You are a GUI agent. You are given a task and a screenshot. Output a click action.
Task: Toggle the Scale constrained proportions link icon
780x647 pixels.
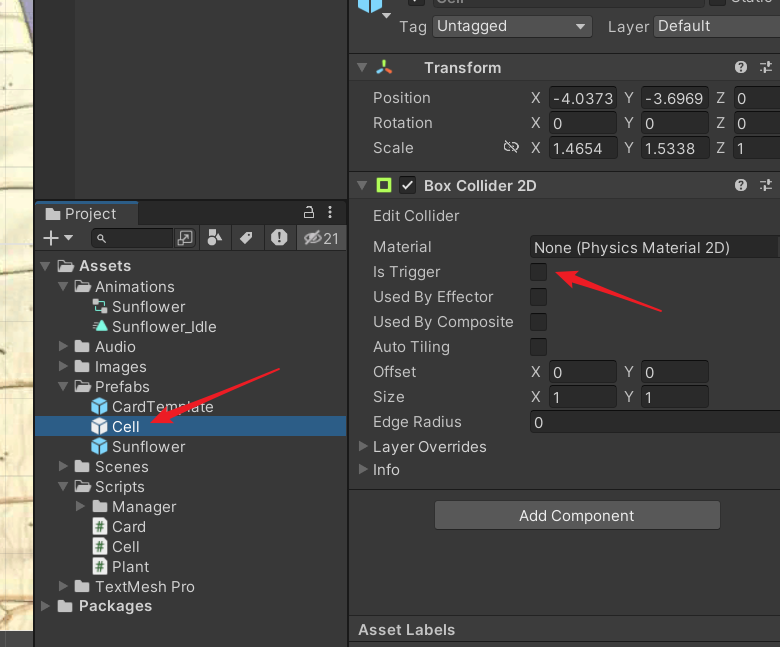511,148
